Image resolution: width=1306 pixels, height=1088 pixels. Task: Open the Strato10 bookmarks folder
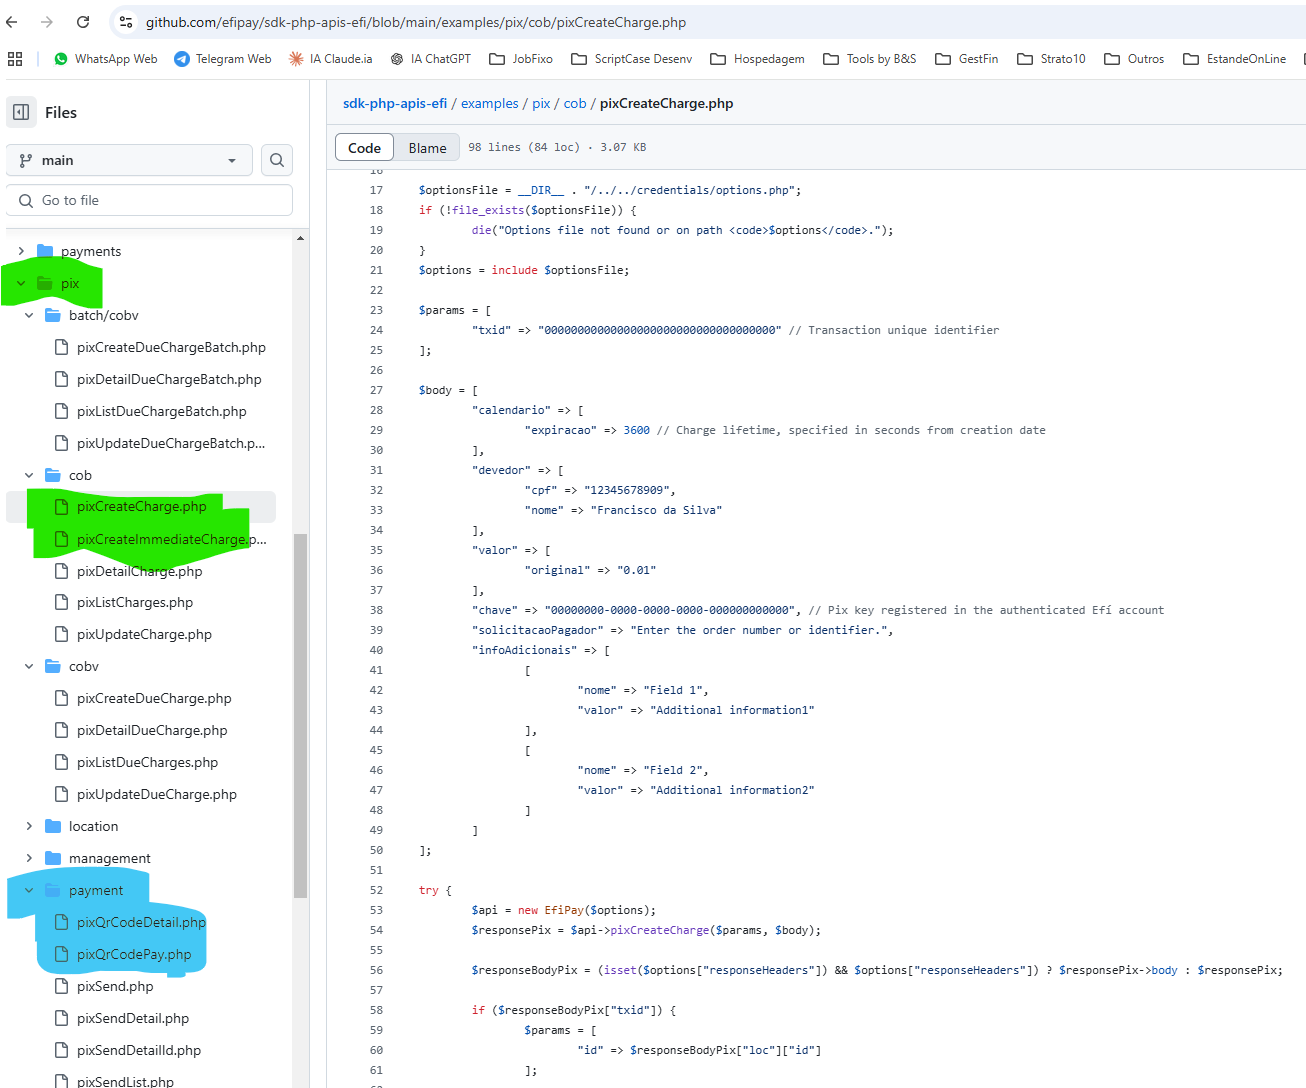click(x=1051, y=59)
